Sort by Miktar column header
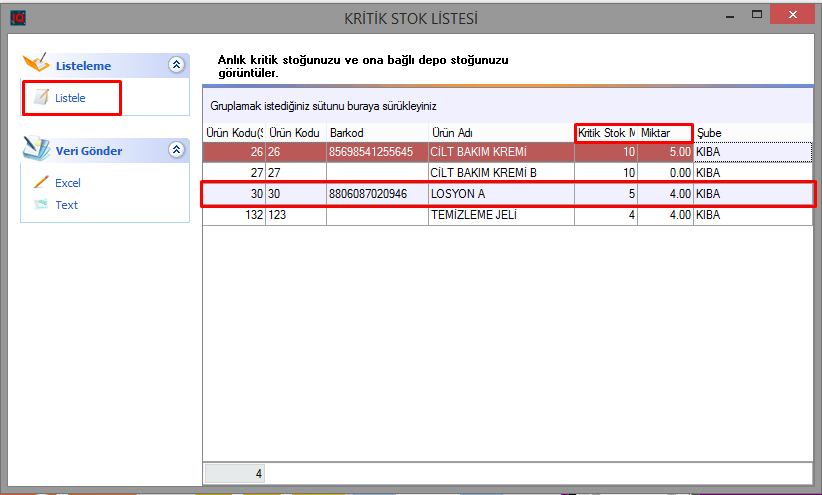The width and height of the screenshot is (822, 495). click(x=665, y=133)
